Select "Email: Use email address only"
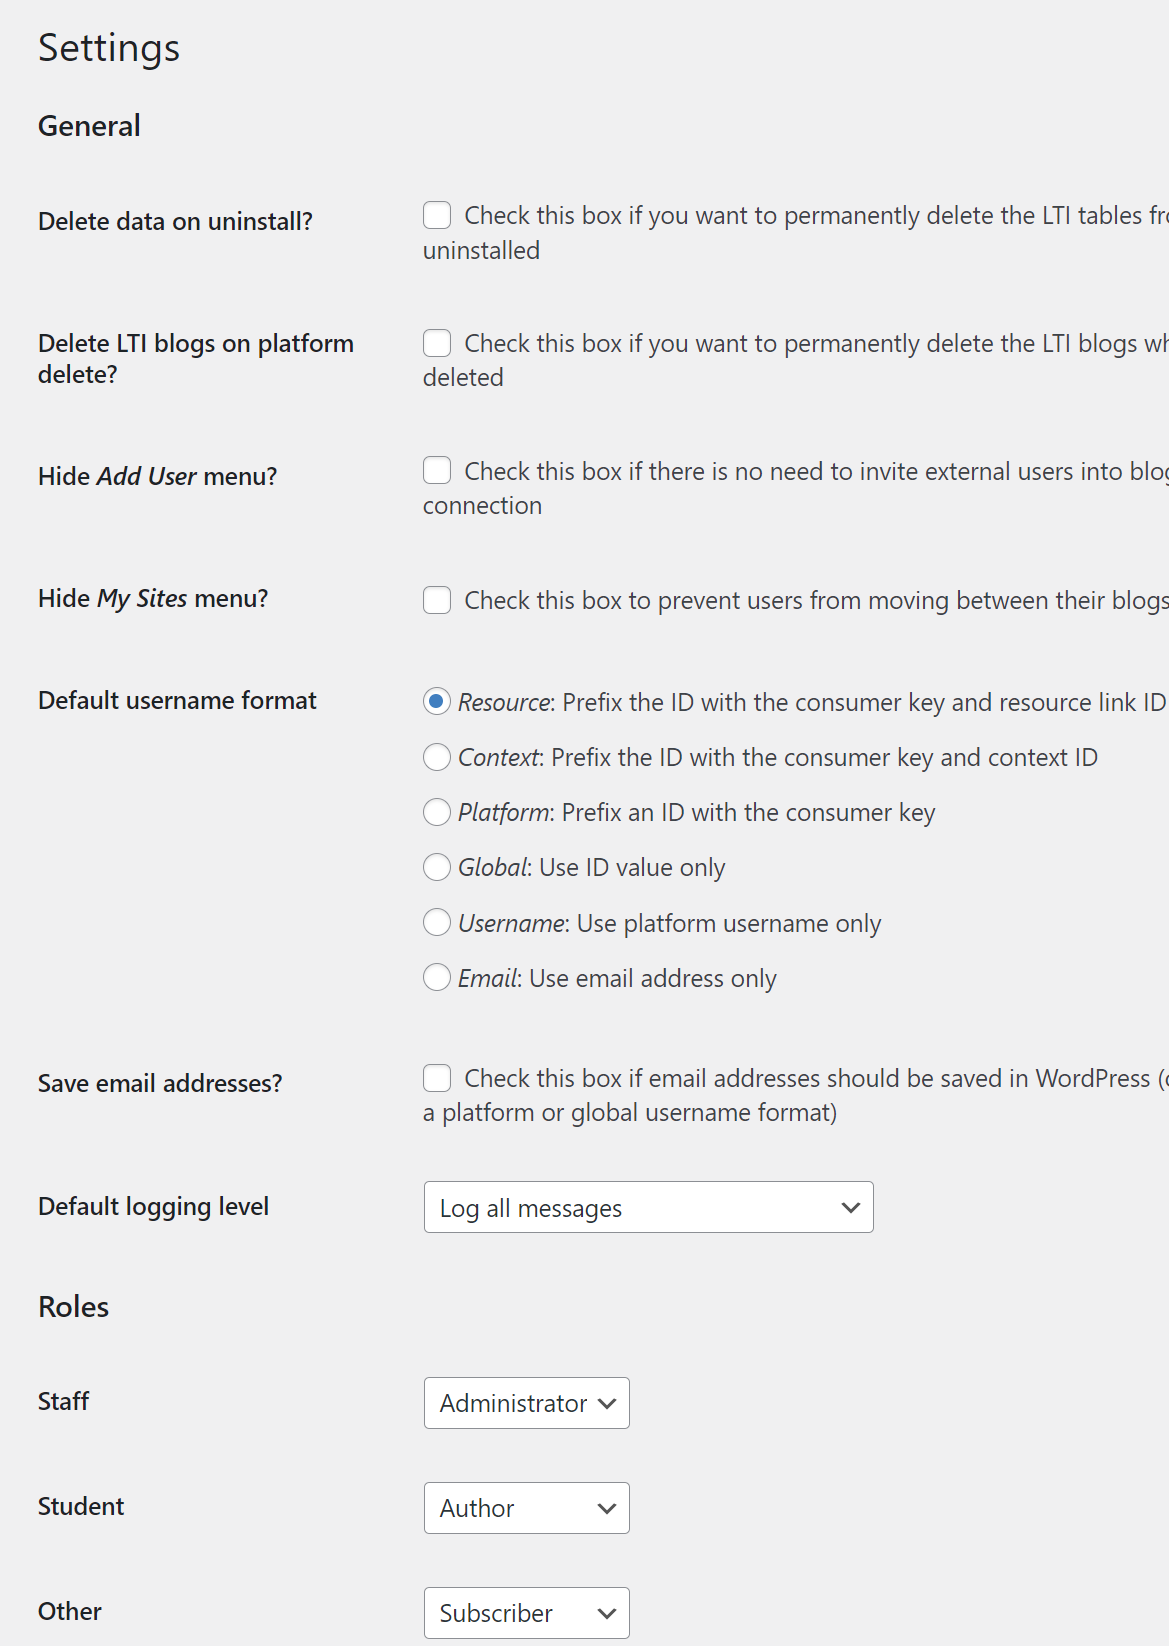This screenshot has height=1646, width=1169. coord(437,977)
